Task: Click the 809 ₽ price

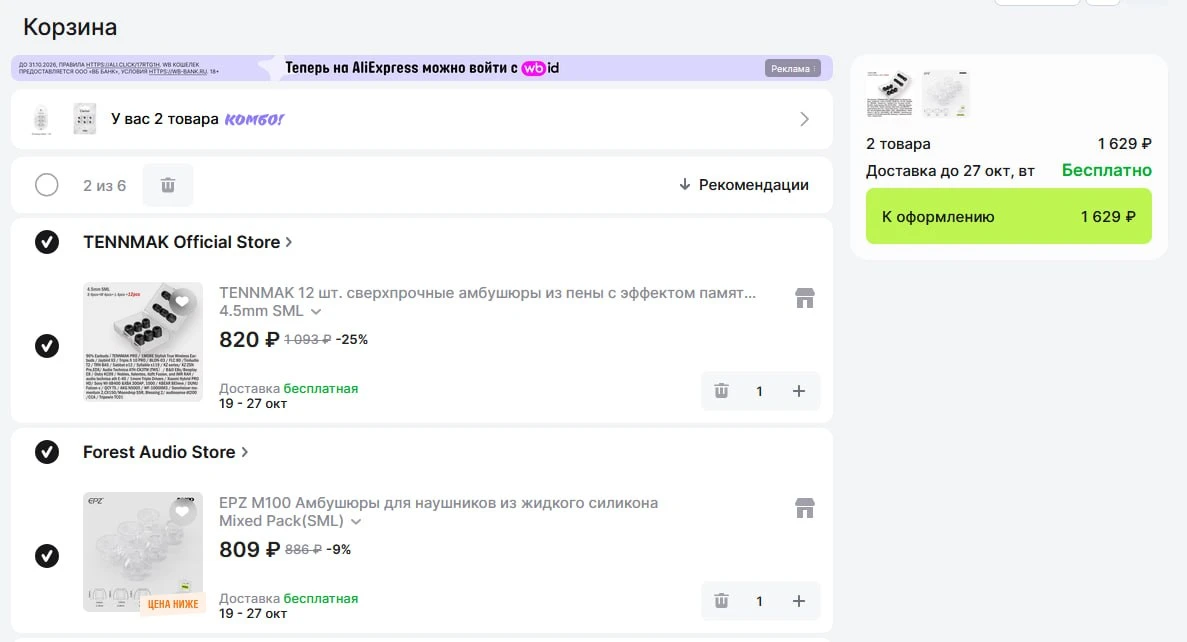Action: point(249,550)
